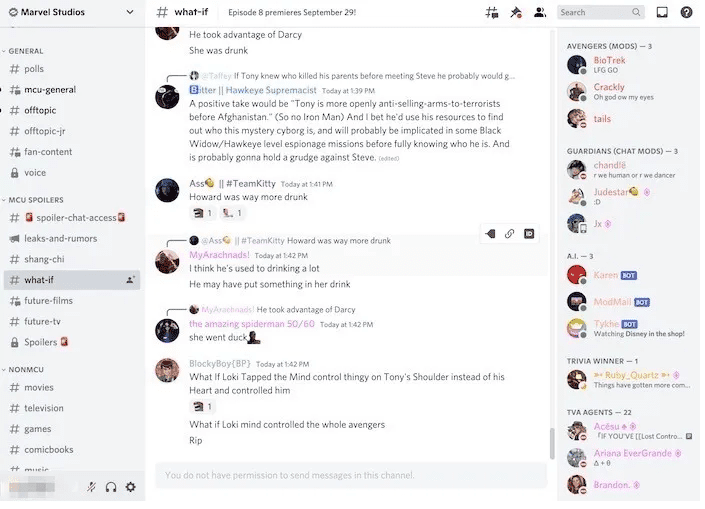Click the chat vertical scrollbar thumb
This screenshot has height=509, width=705.
tap(552, 444)
